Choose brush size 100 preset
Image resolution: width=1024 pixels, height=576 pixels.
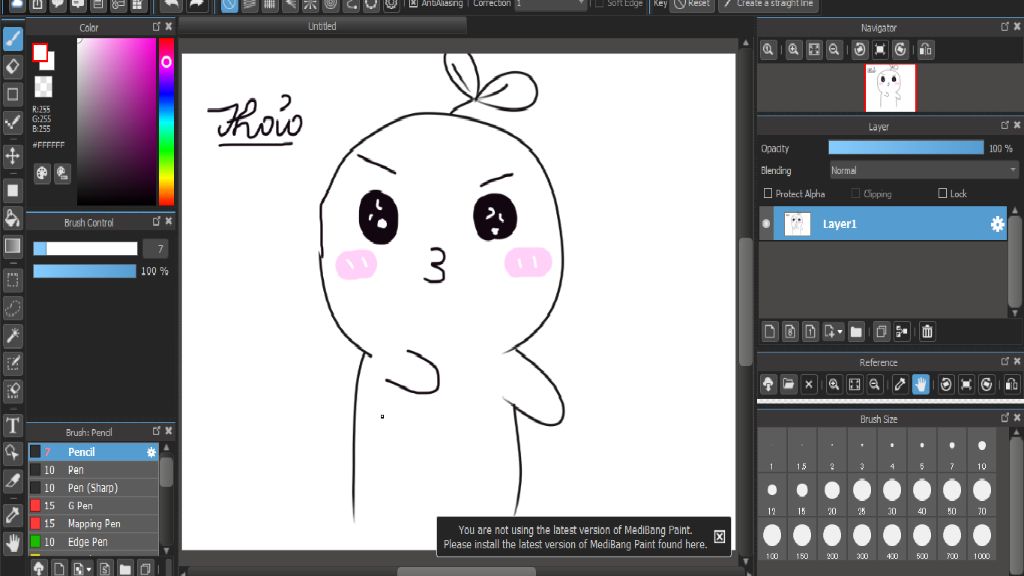(772, 541)
